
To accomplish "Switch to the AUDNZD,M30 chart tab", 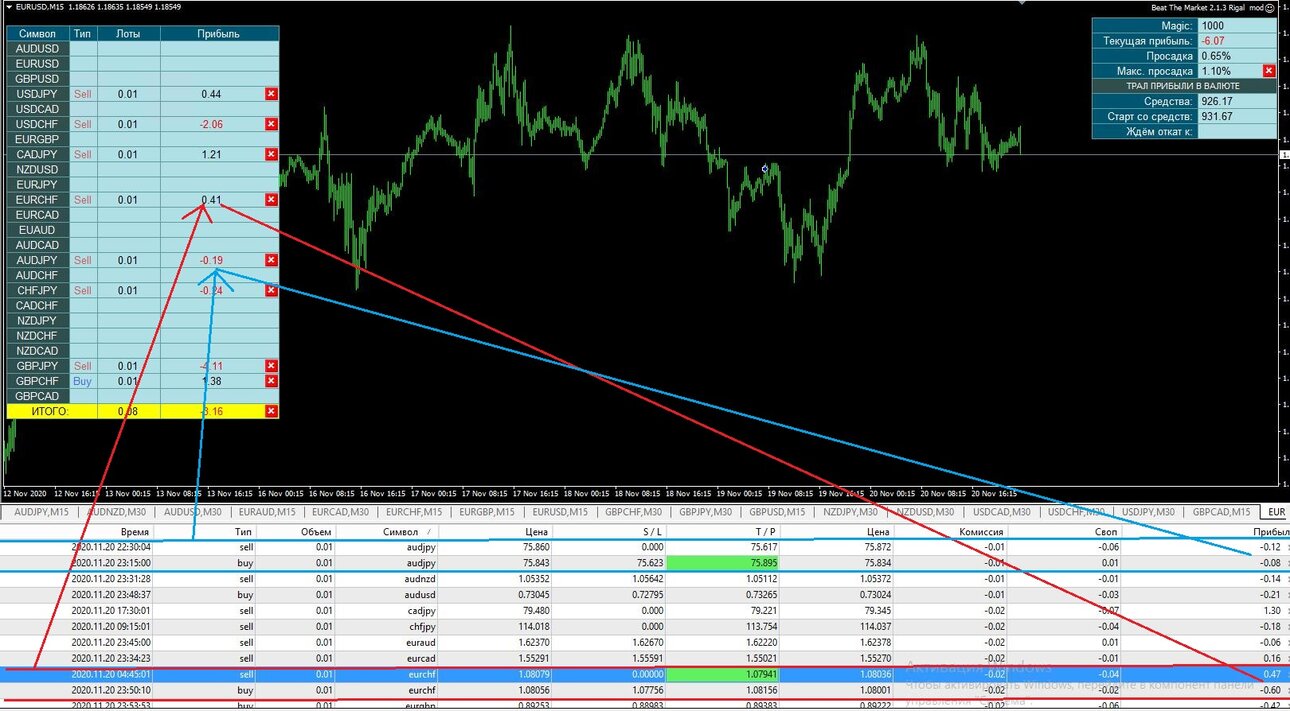I will tap(116, 512).
